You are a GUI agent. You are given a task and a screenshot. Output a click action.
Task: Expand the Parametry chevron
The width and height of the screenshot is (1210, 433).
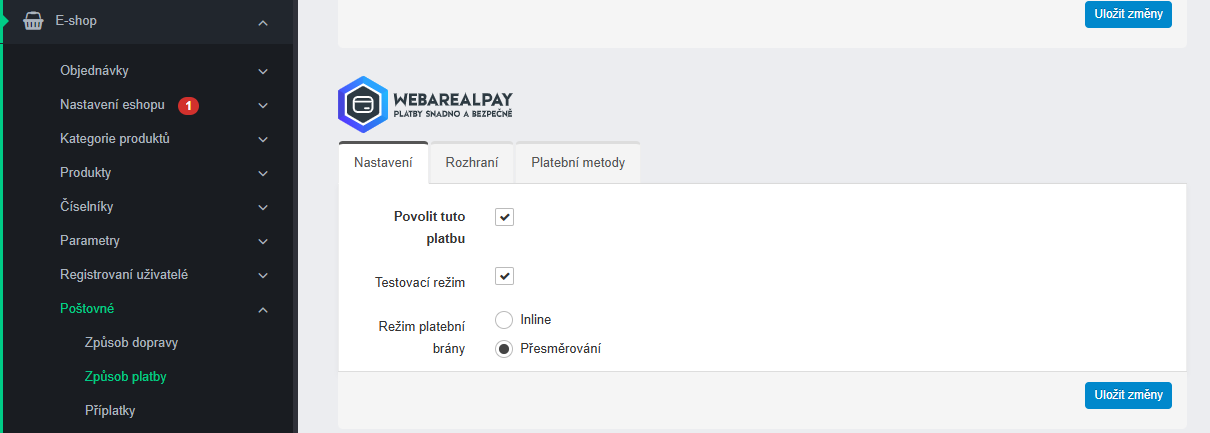coord(263,242)
